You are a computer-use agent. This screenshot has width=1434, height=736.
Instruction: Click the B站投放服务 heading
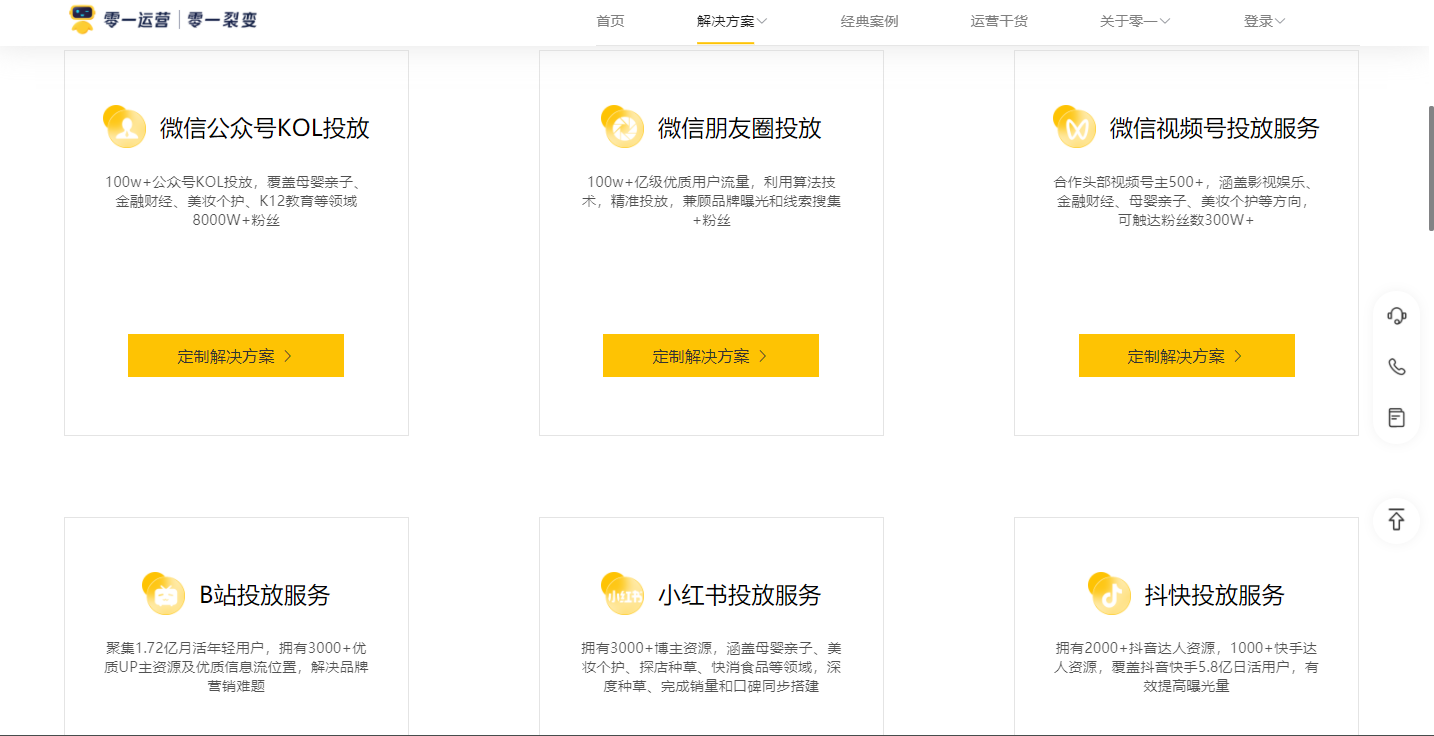[265, 595]
